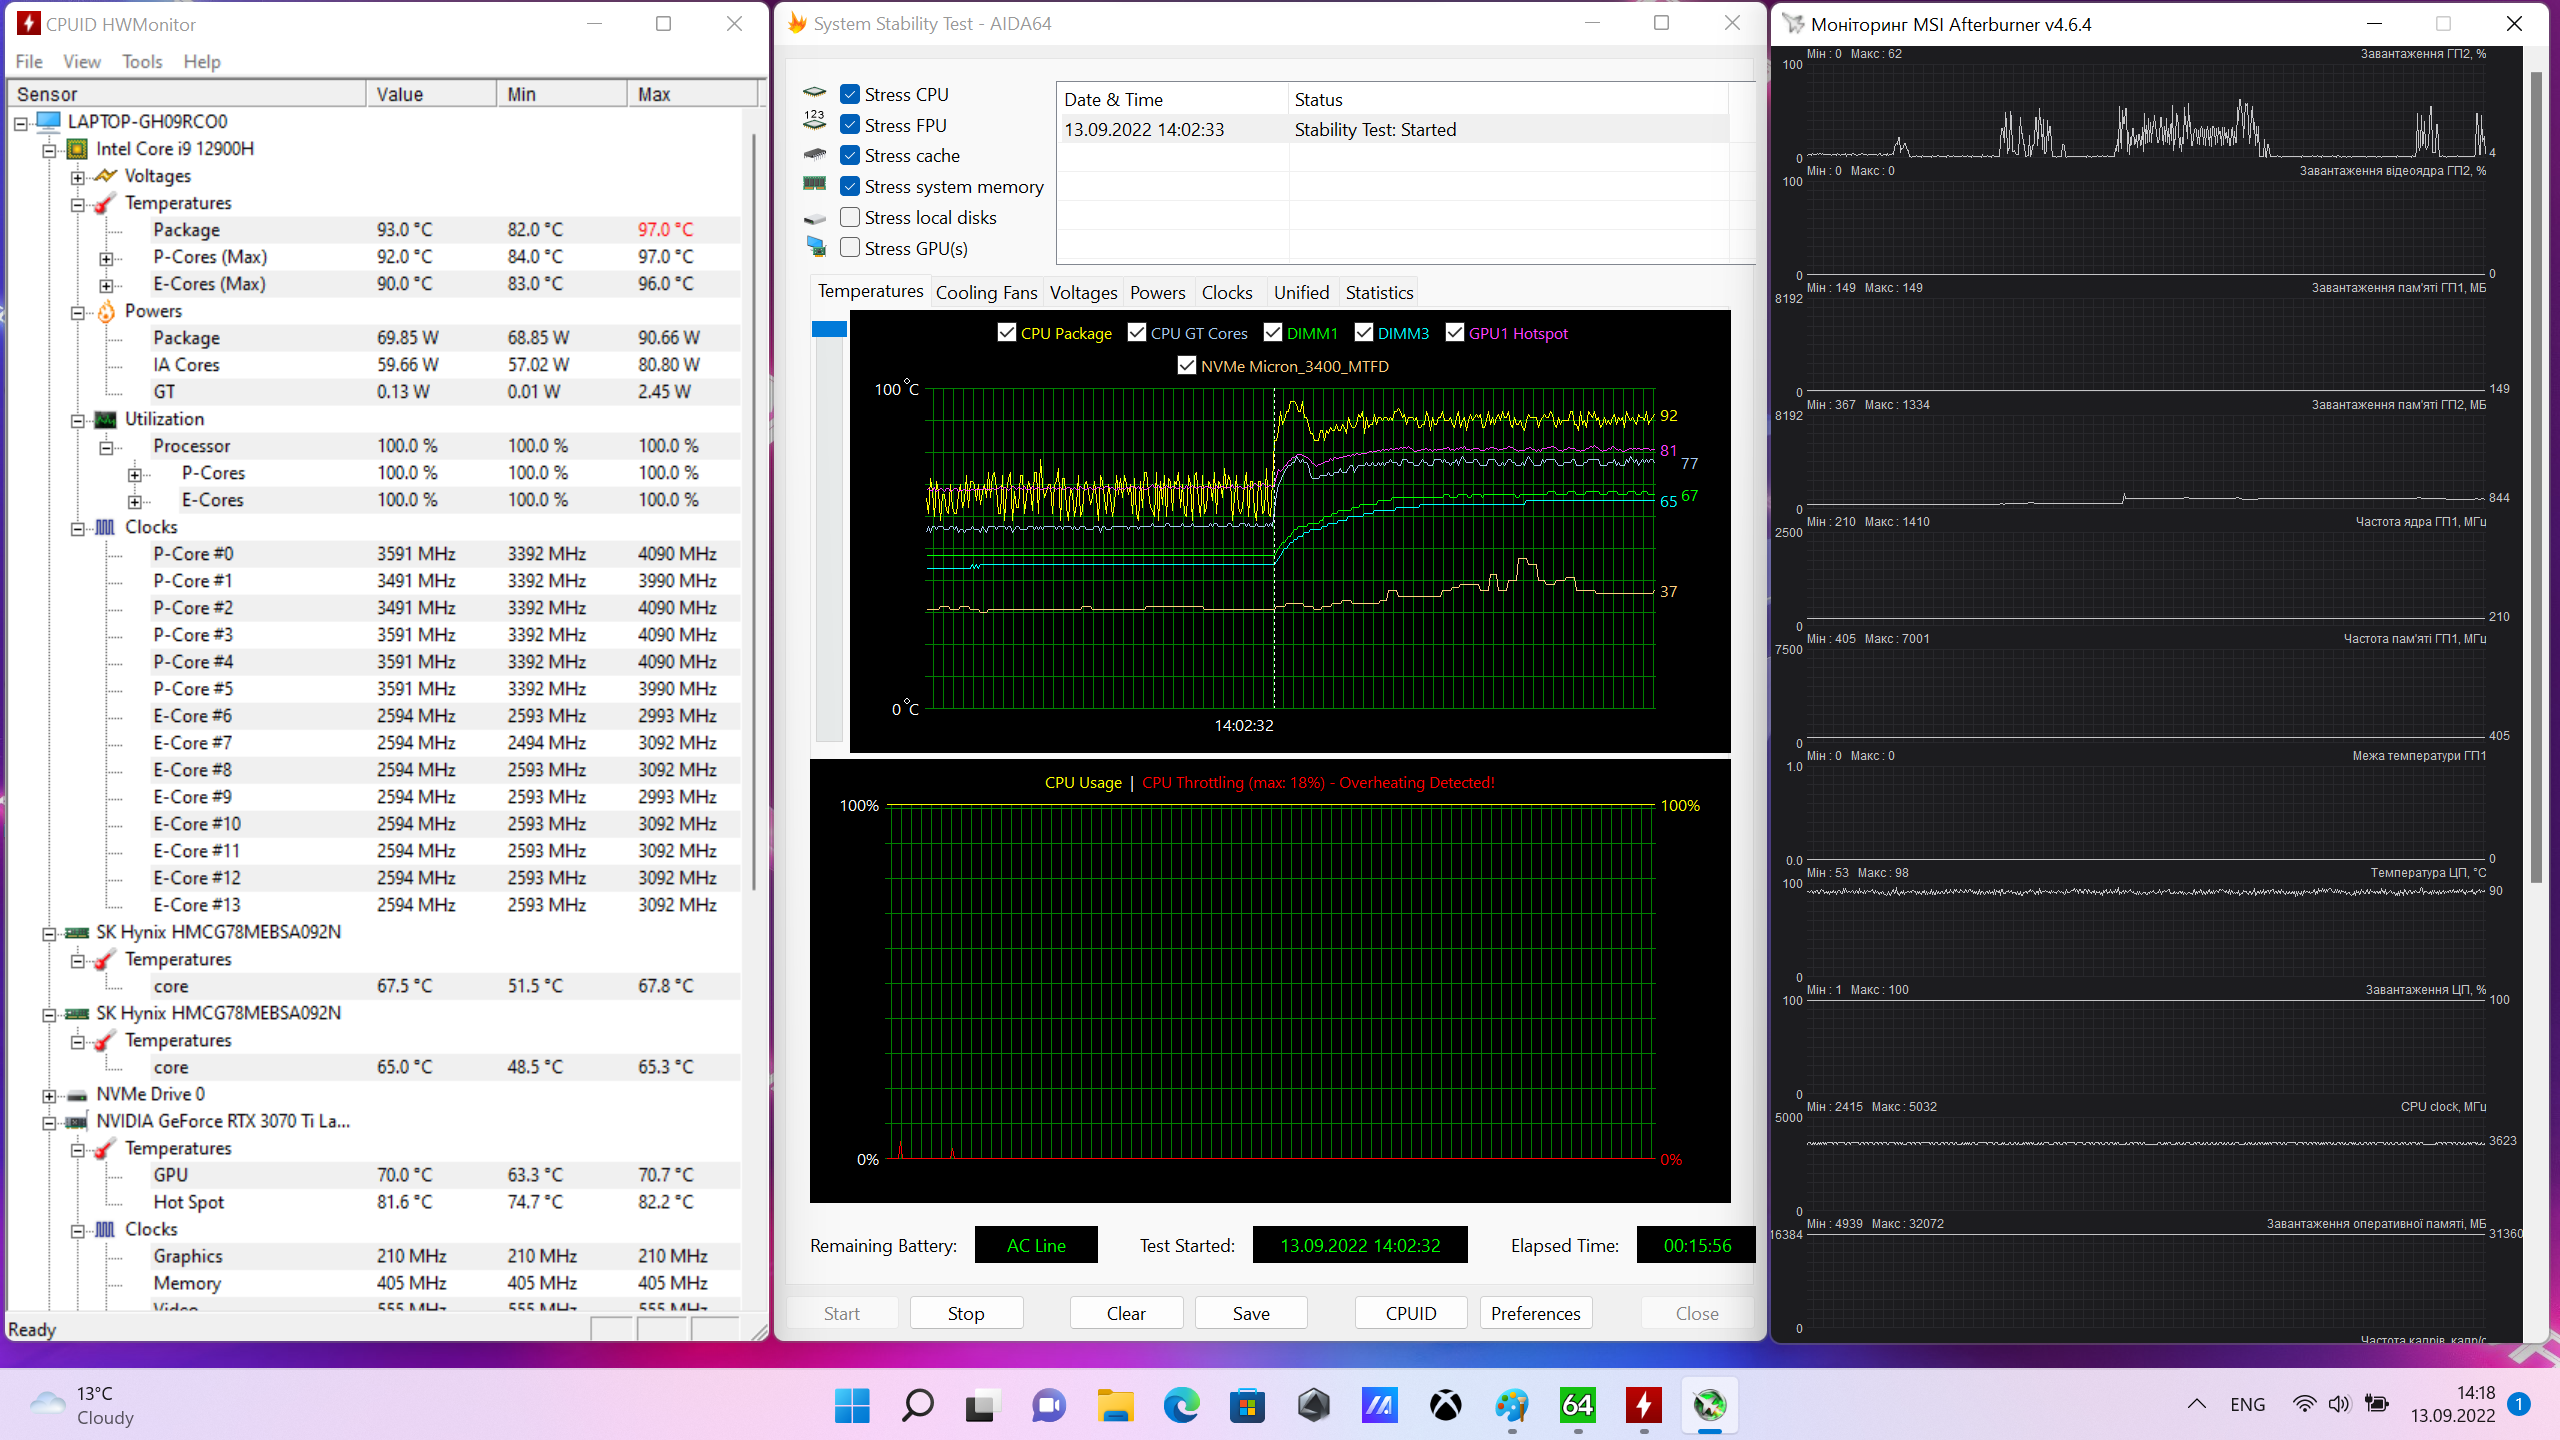Click the Windows Start button
This screenshot has width=2560, height=1440.
852,1405
